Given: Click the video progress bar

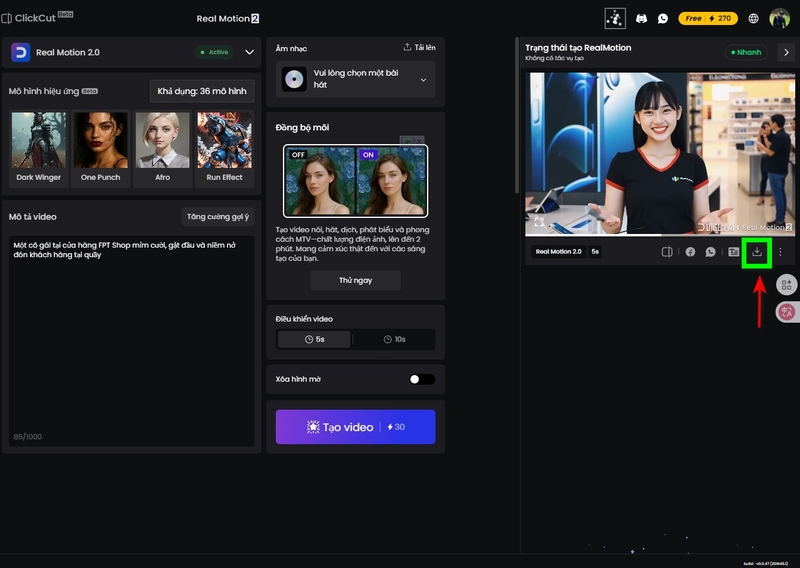Looking at the screenshot, I should pyautogui.click(x=660, y=235).
